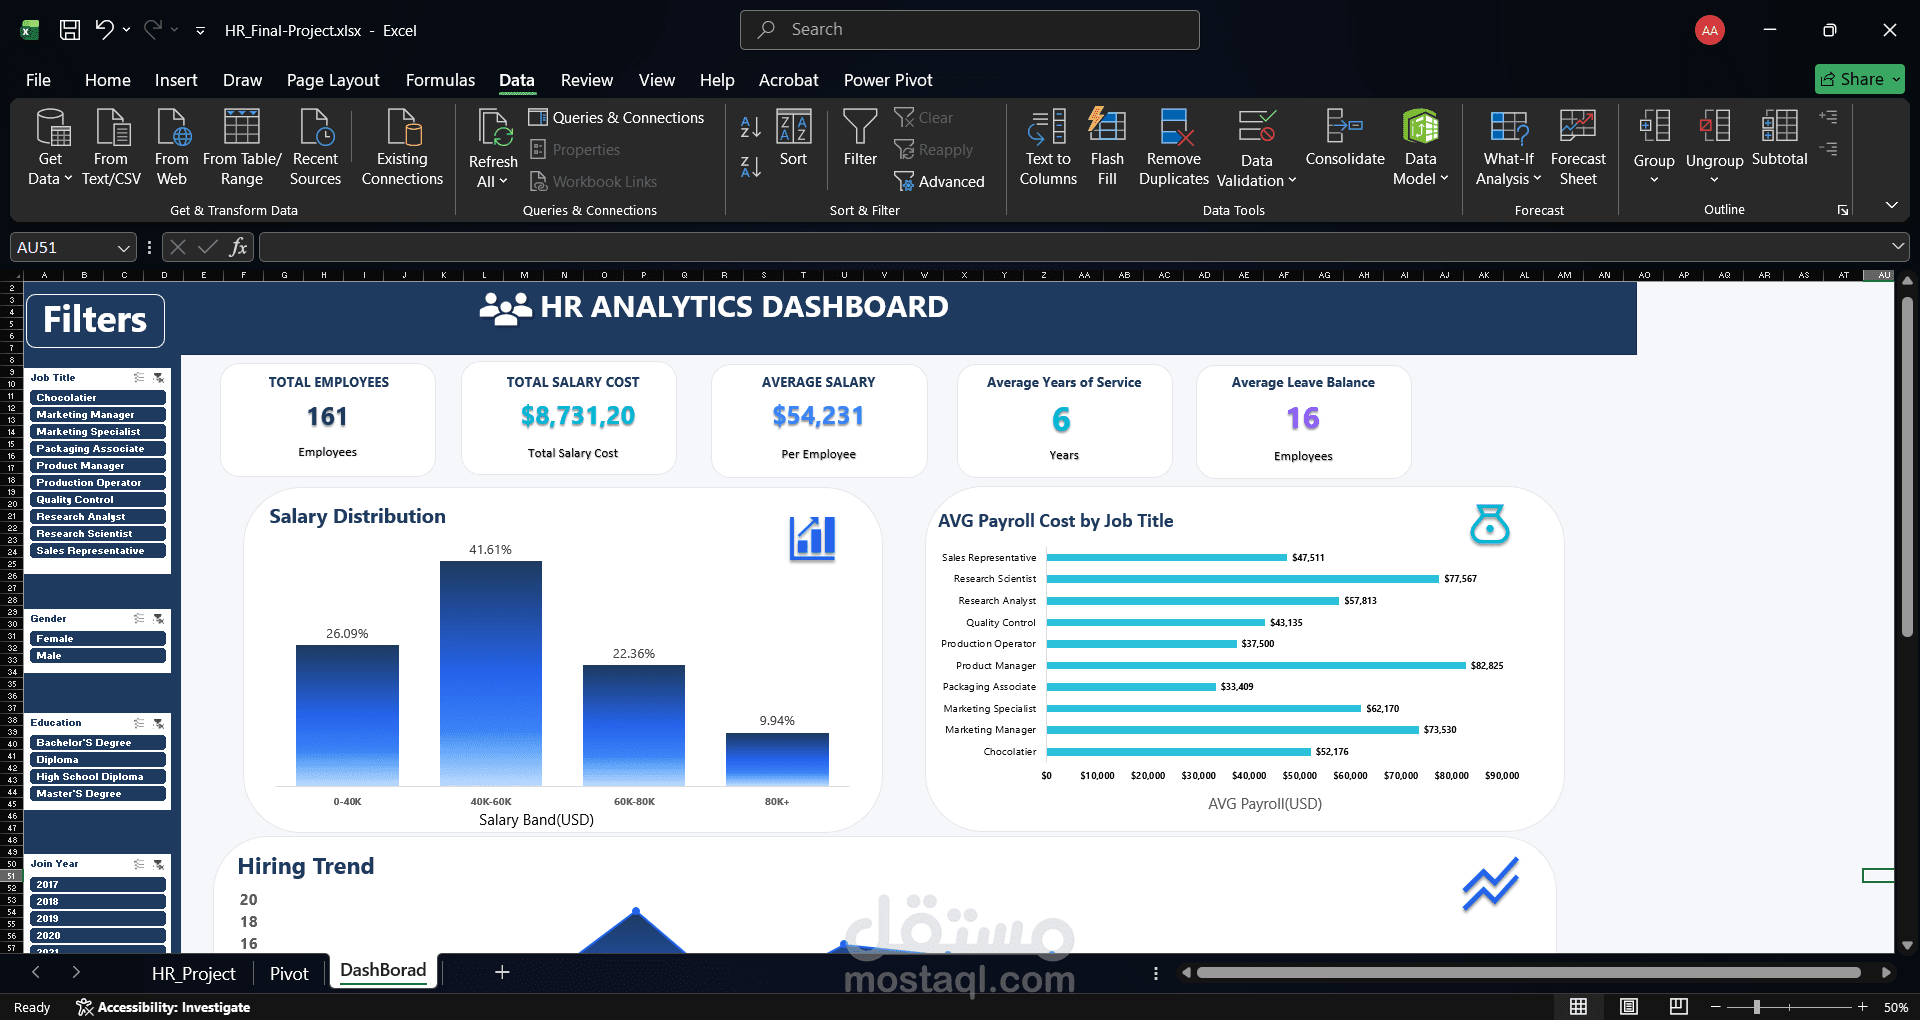
Task: Click the vertical scrollbar thumb
Action: 1907,465
